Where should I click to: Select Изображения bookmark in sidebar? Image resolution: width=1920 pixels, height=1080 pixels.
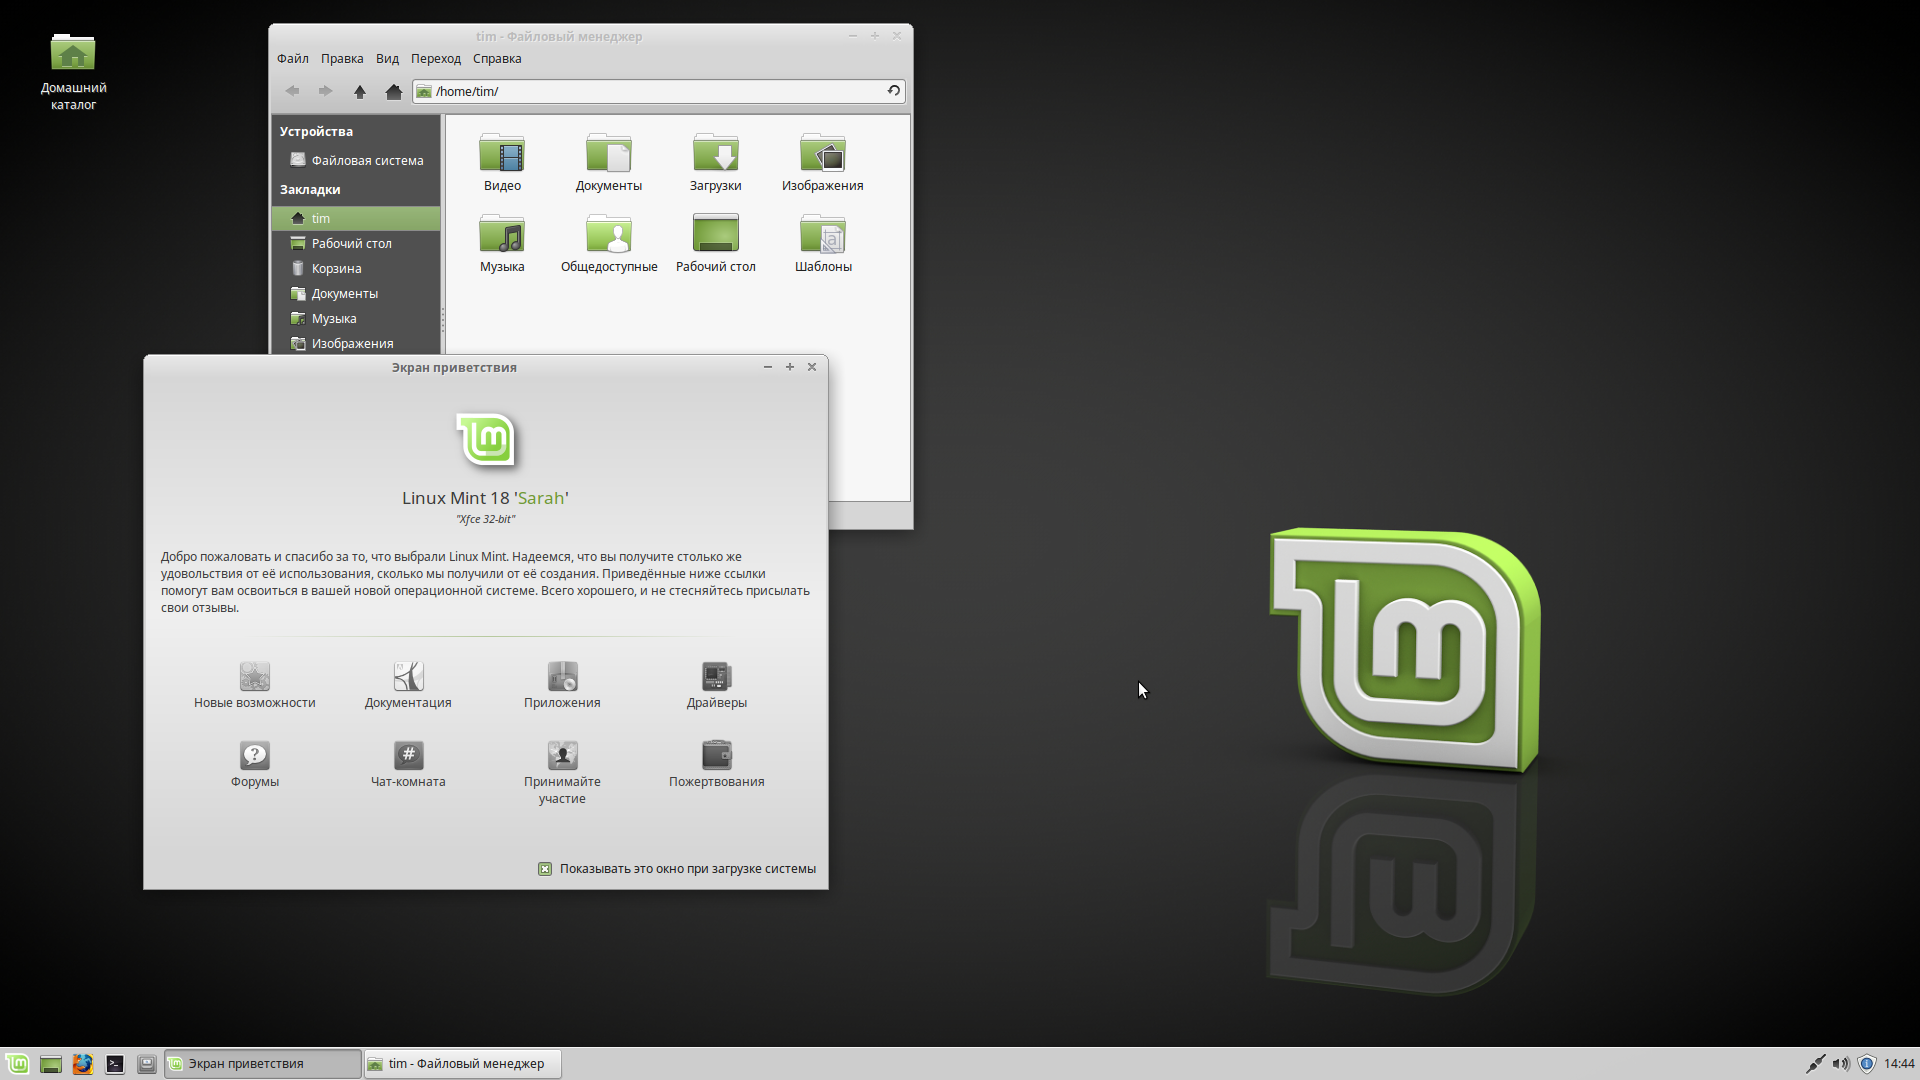(356, 343)
